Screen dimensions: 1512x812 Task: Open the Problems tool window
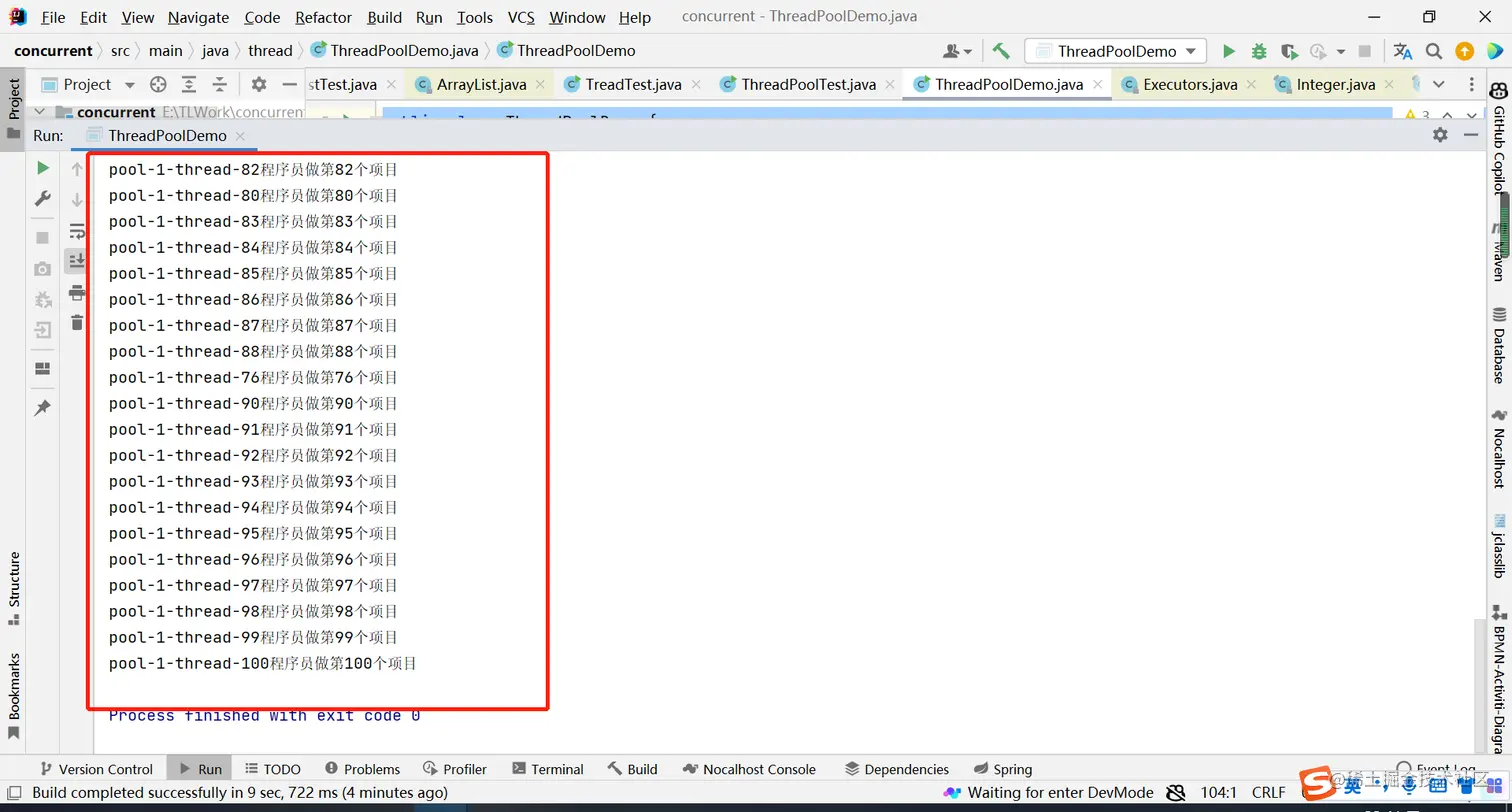(362, 769)
